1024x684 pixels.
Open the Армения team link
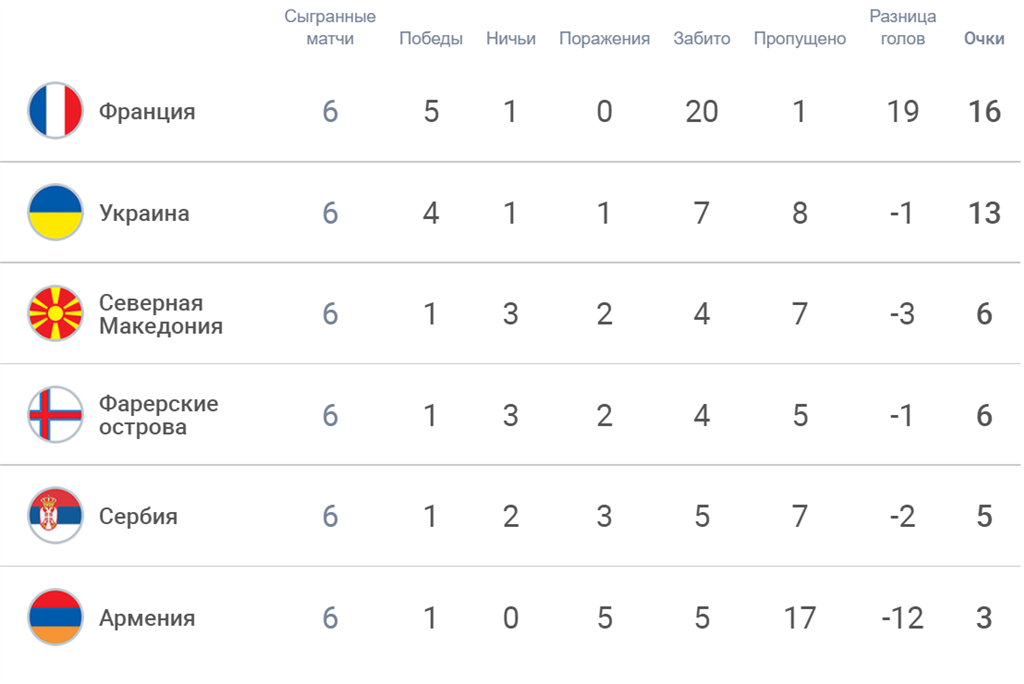click(147, 618)
